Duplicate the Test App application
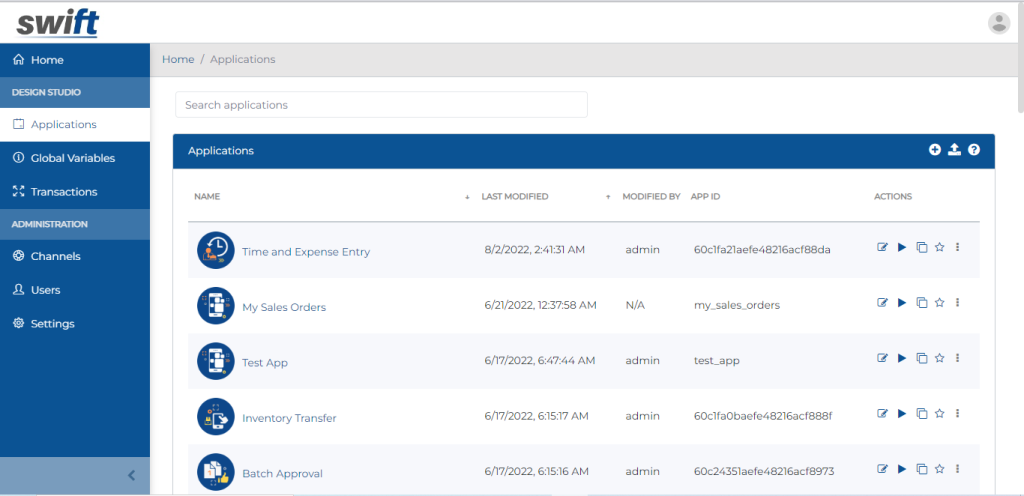Viewport: 1024px width, 496px height. [921, 358]
